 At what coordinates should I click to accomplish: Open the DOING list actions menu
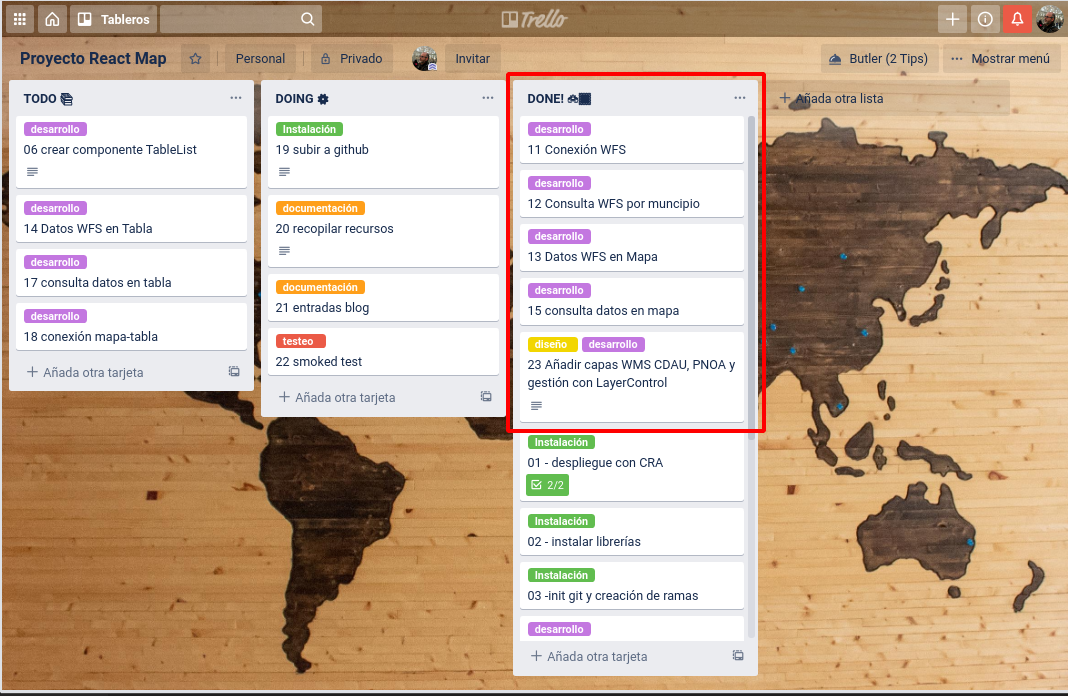pos(488,97)
